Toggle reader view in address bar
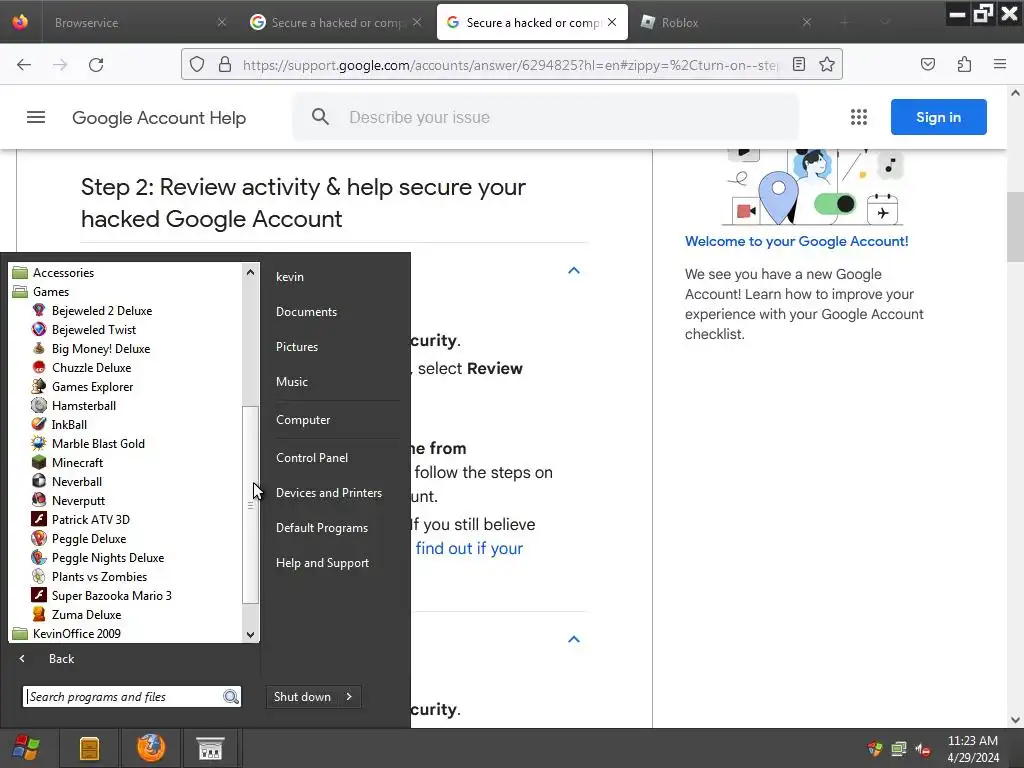 click(799, 64)
